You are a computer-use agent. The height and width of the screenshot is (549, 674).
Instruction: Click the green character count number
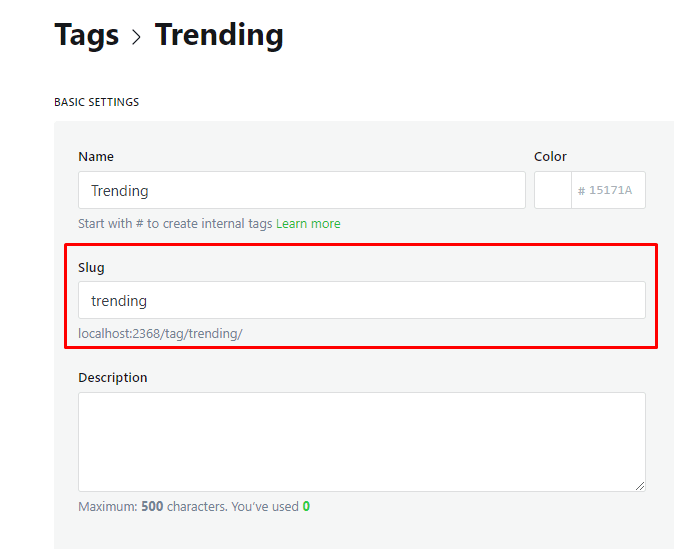pos(306,507)
